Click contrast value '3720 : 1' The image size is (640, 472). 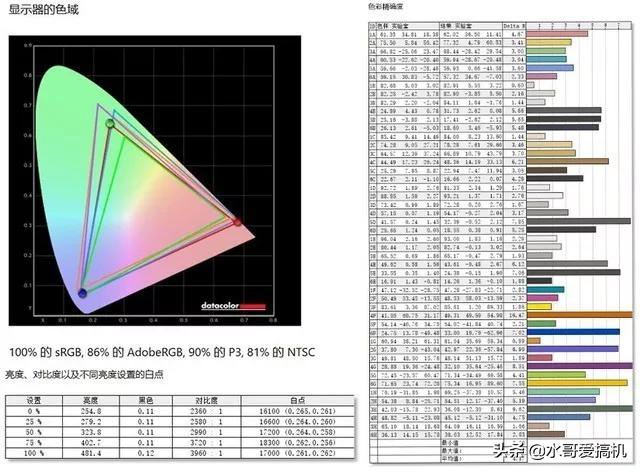tap(206, 443)
